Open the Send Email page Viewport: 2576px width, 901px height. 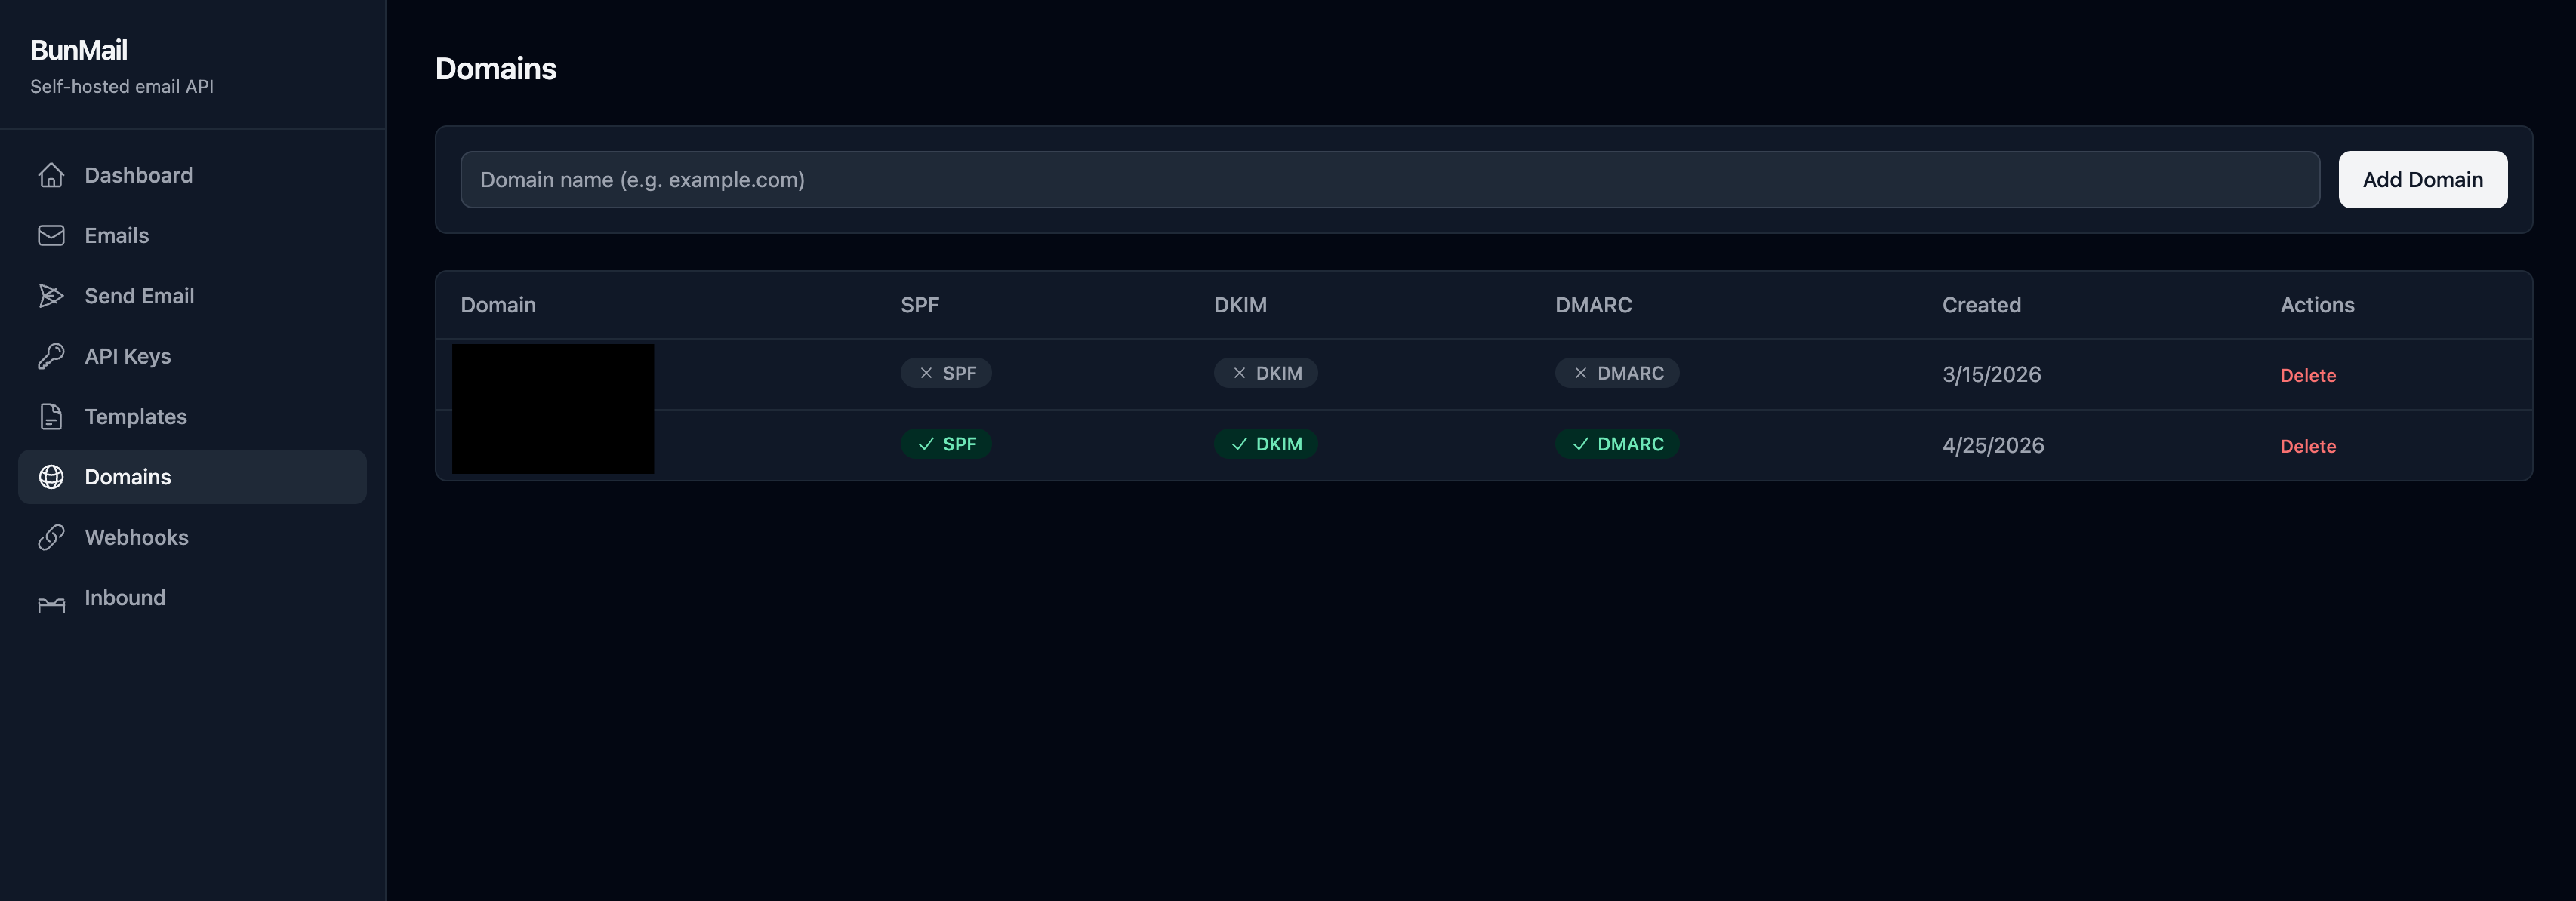click(x=192, y=296)
